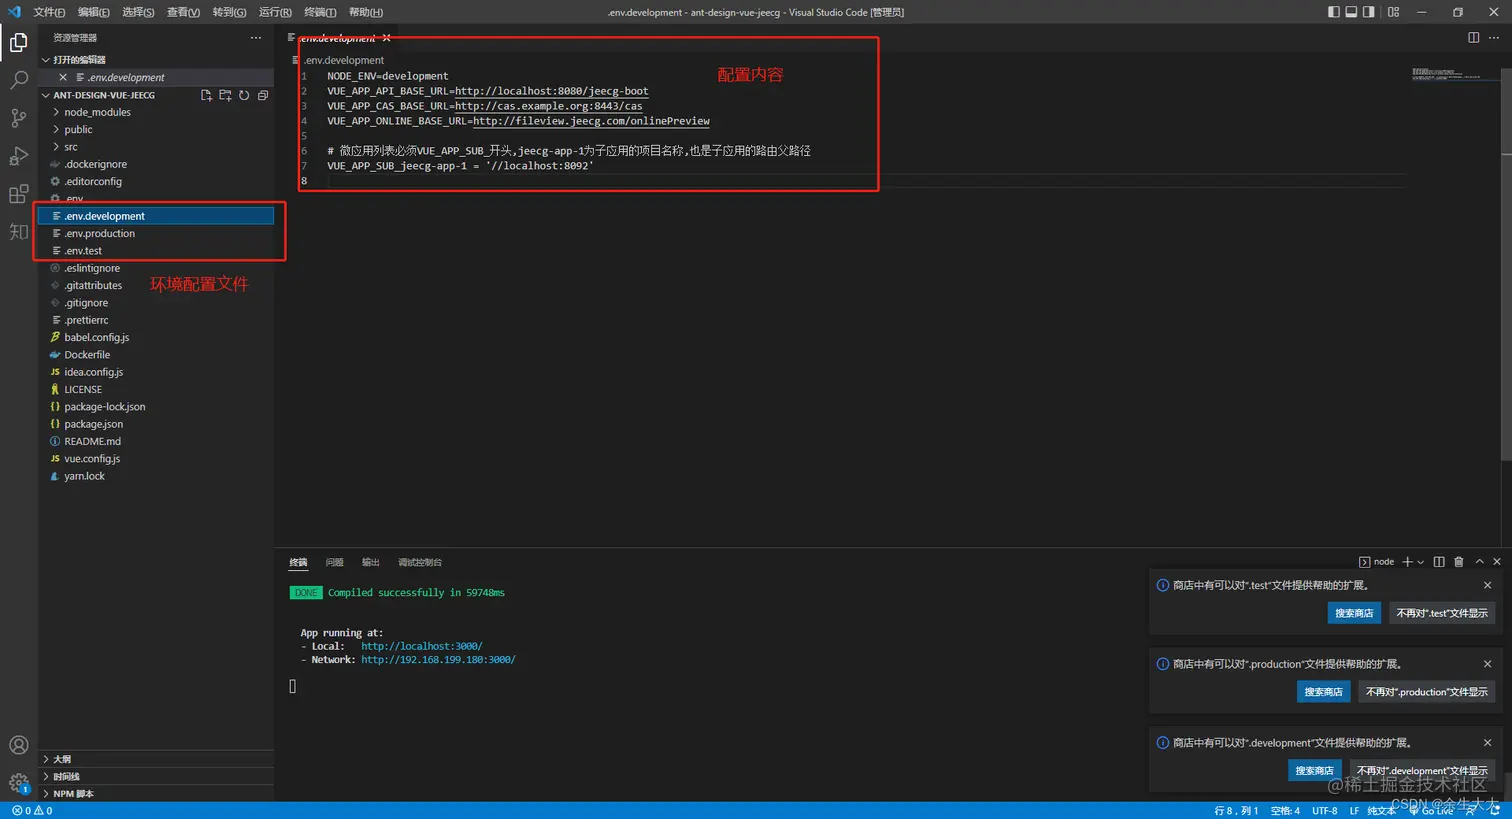
Task: Click 搜索商店 for .test file notification
Action: 1354,613
